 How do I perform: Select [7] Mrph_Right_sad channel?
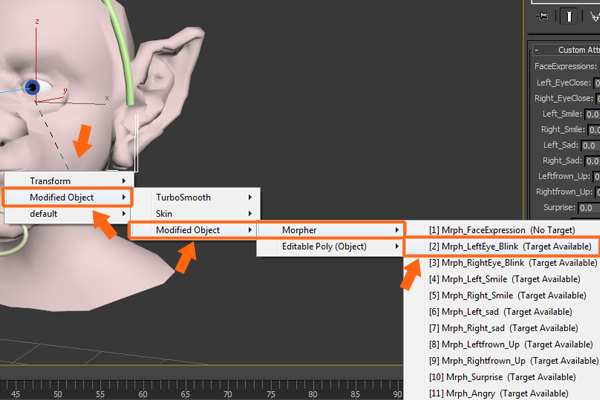[502, 328]
